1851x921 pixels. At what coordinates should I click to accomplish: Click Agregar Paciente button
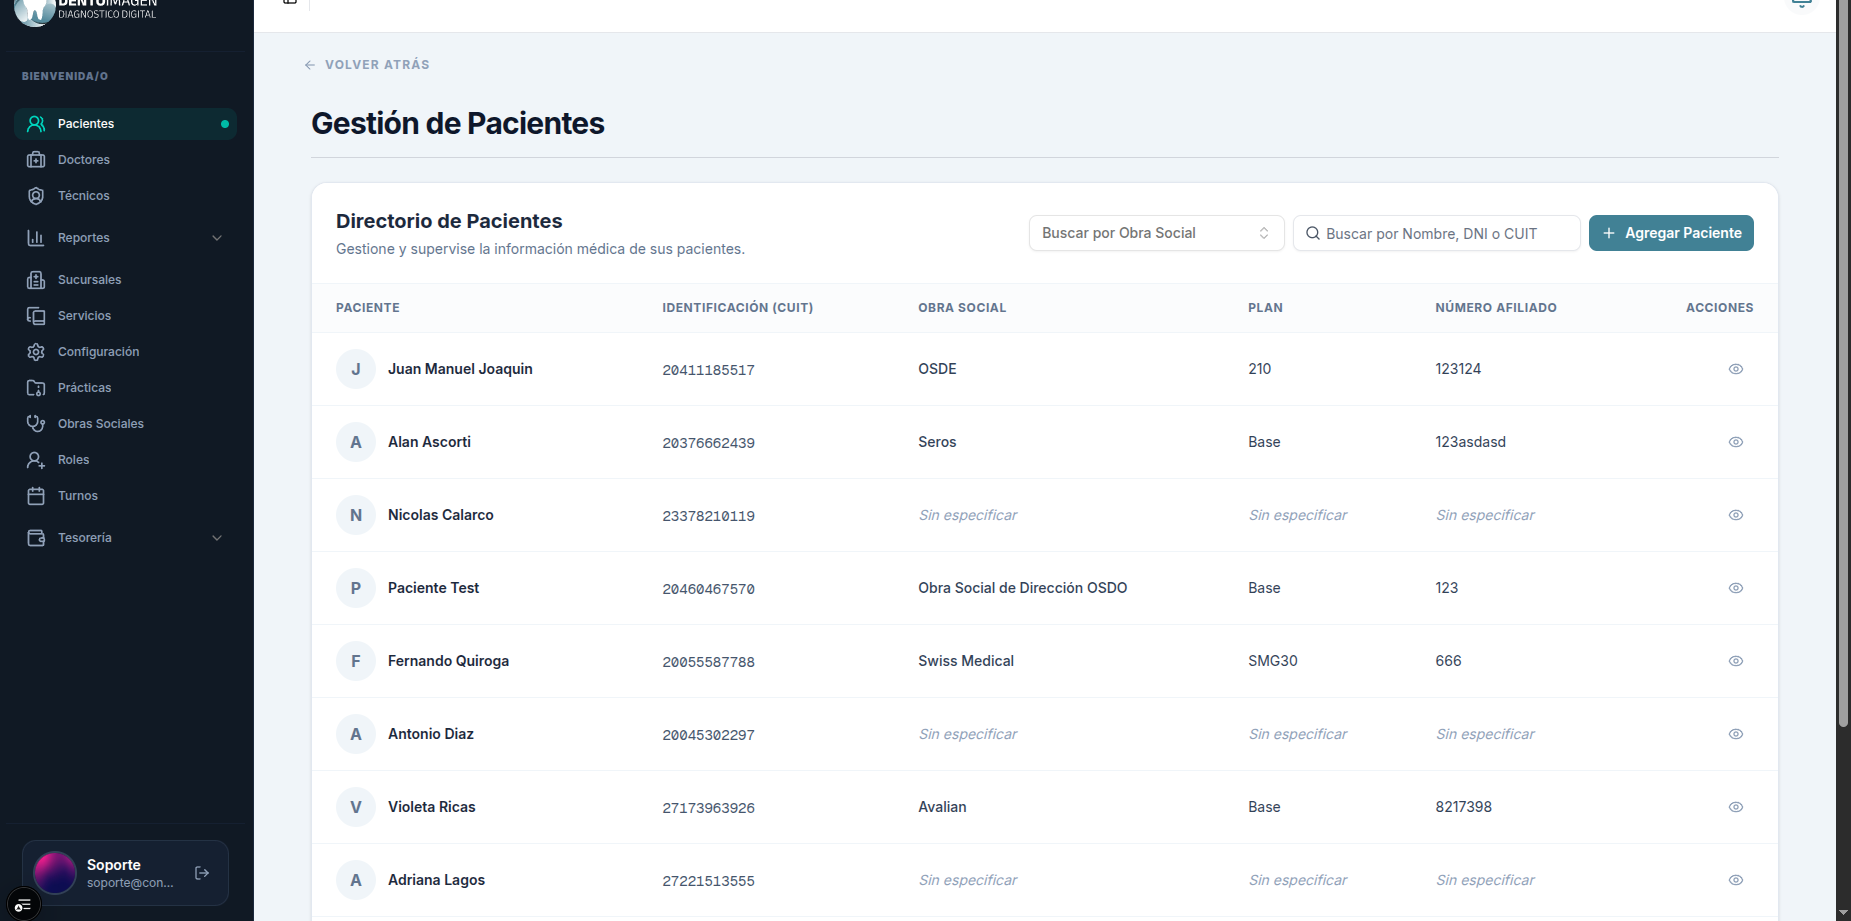1671,233
